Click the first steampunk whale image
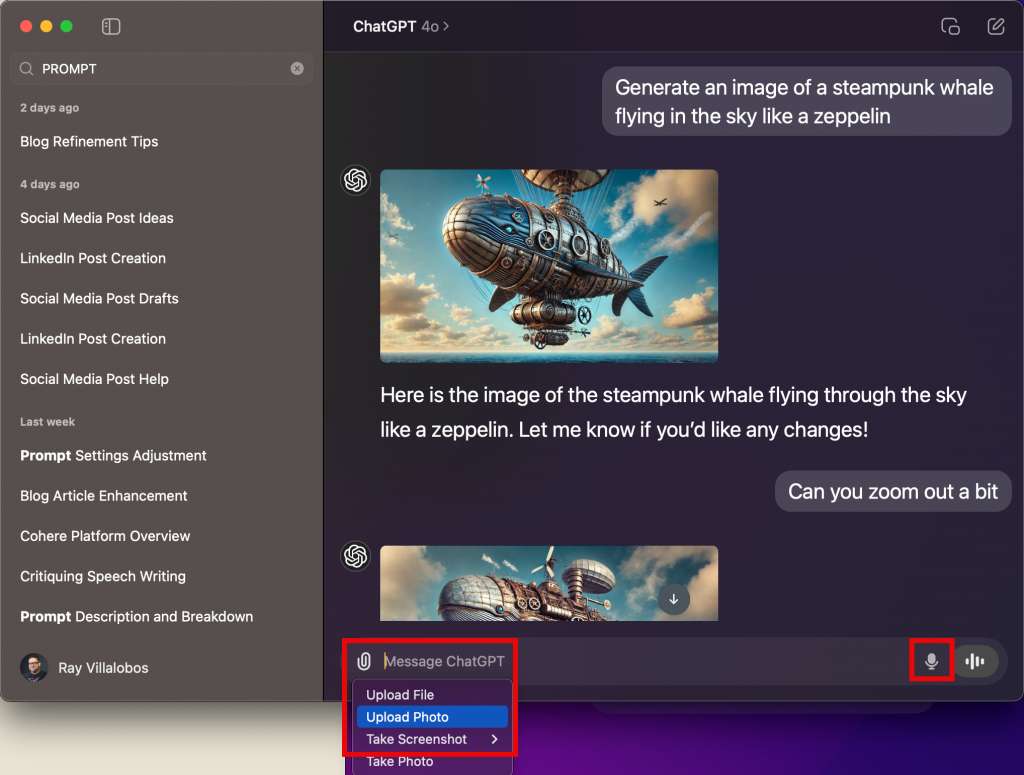The height and width of the screenshot is (775, 1024). [549, 266]
